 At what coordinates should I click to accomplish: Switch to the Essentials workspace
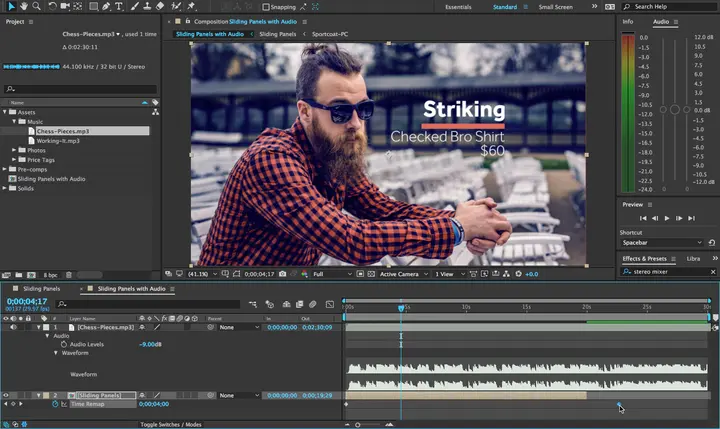[458, 7]
